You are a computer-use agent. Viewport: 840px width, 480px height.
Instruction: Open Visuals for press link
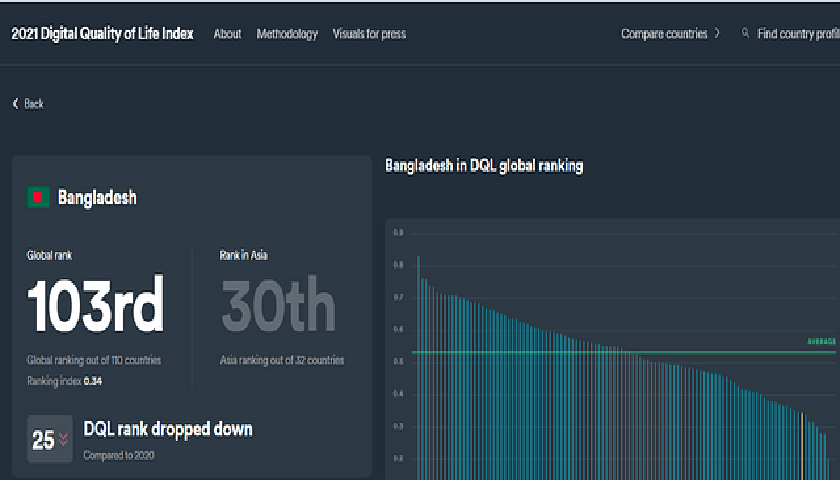[x=369, y=34]
